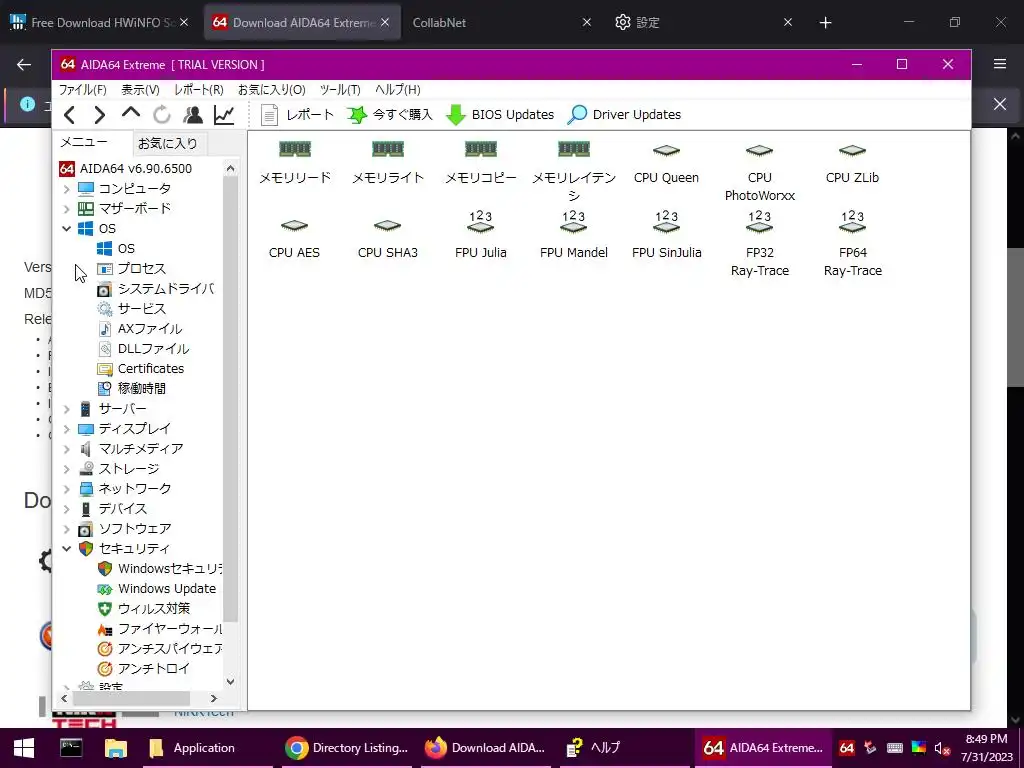Select プロセス in the tree

point(132,268)
